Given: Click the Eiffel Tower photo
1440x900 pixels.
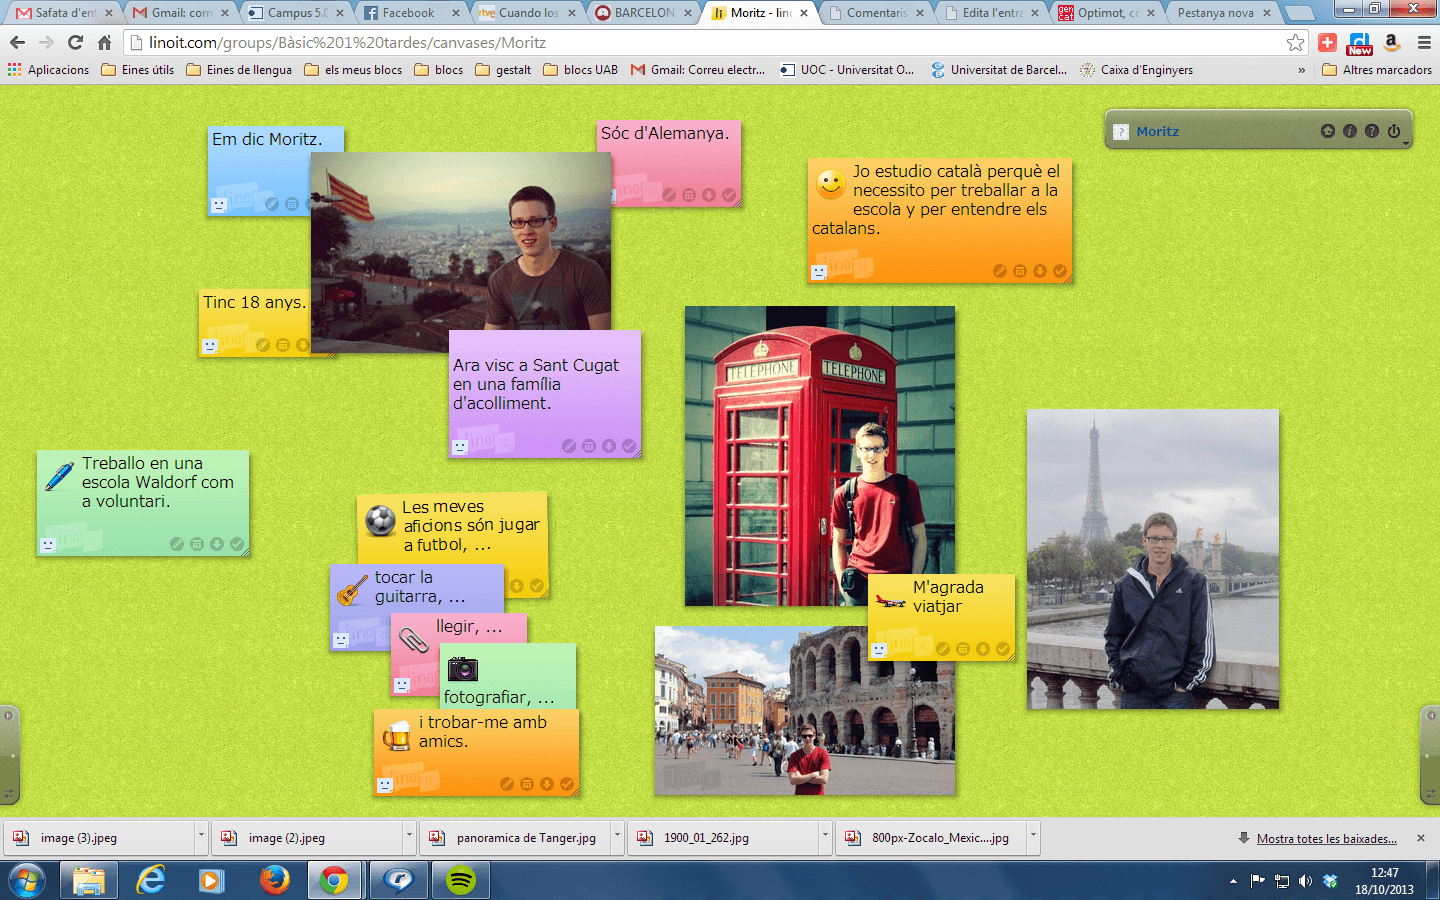Looking at the screenshot, I should pos(1152,558).
